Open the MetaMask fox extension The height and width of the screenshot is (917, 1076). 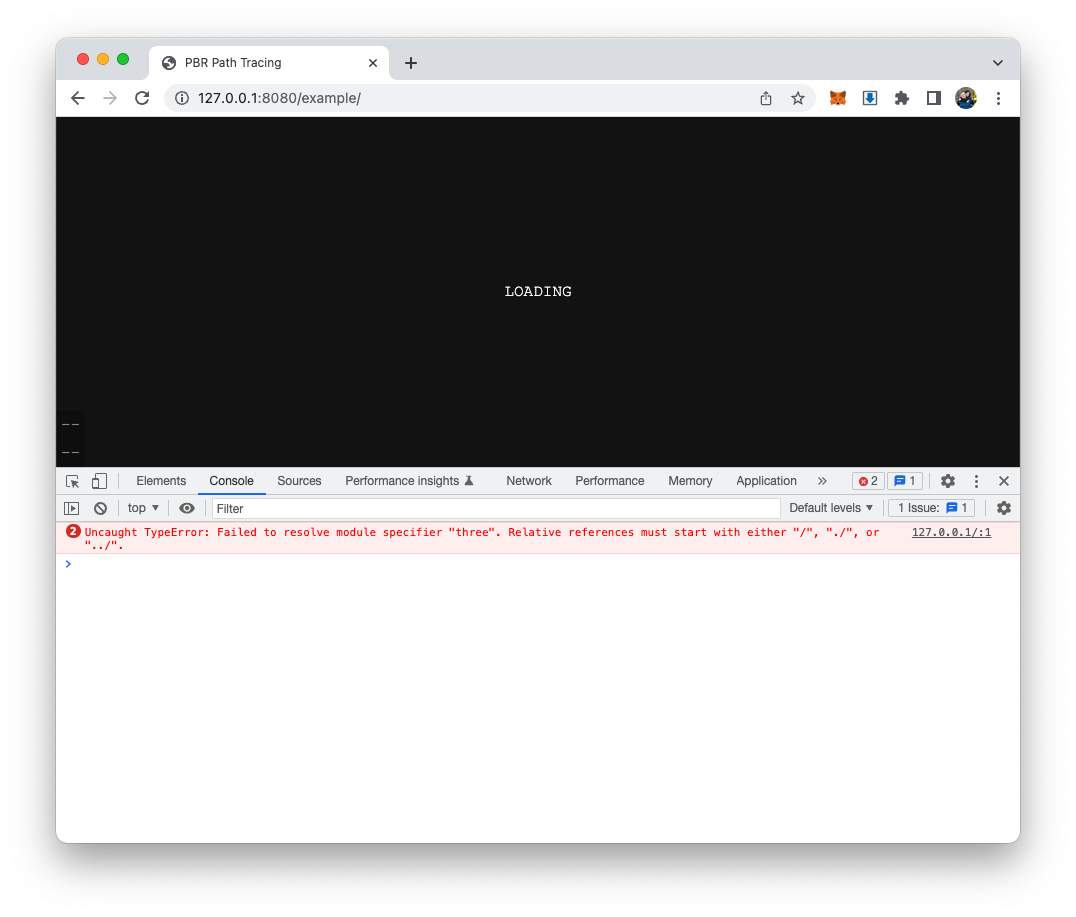(838, 98)
